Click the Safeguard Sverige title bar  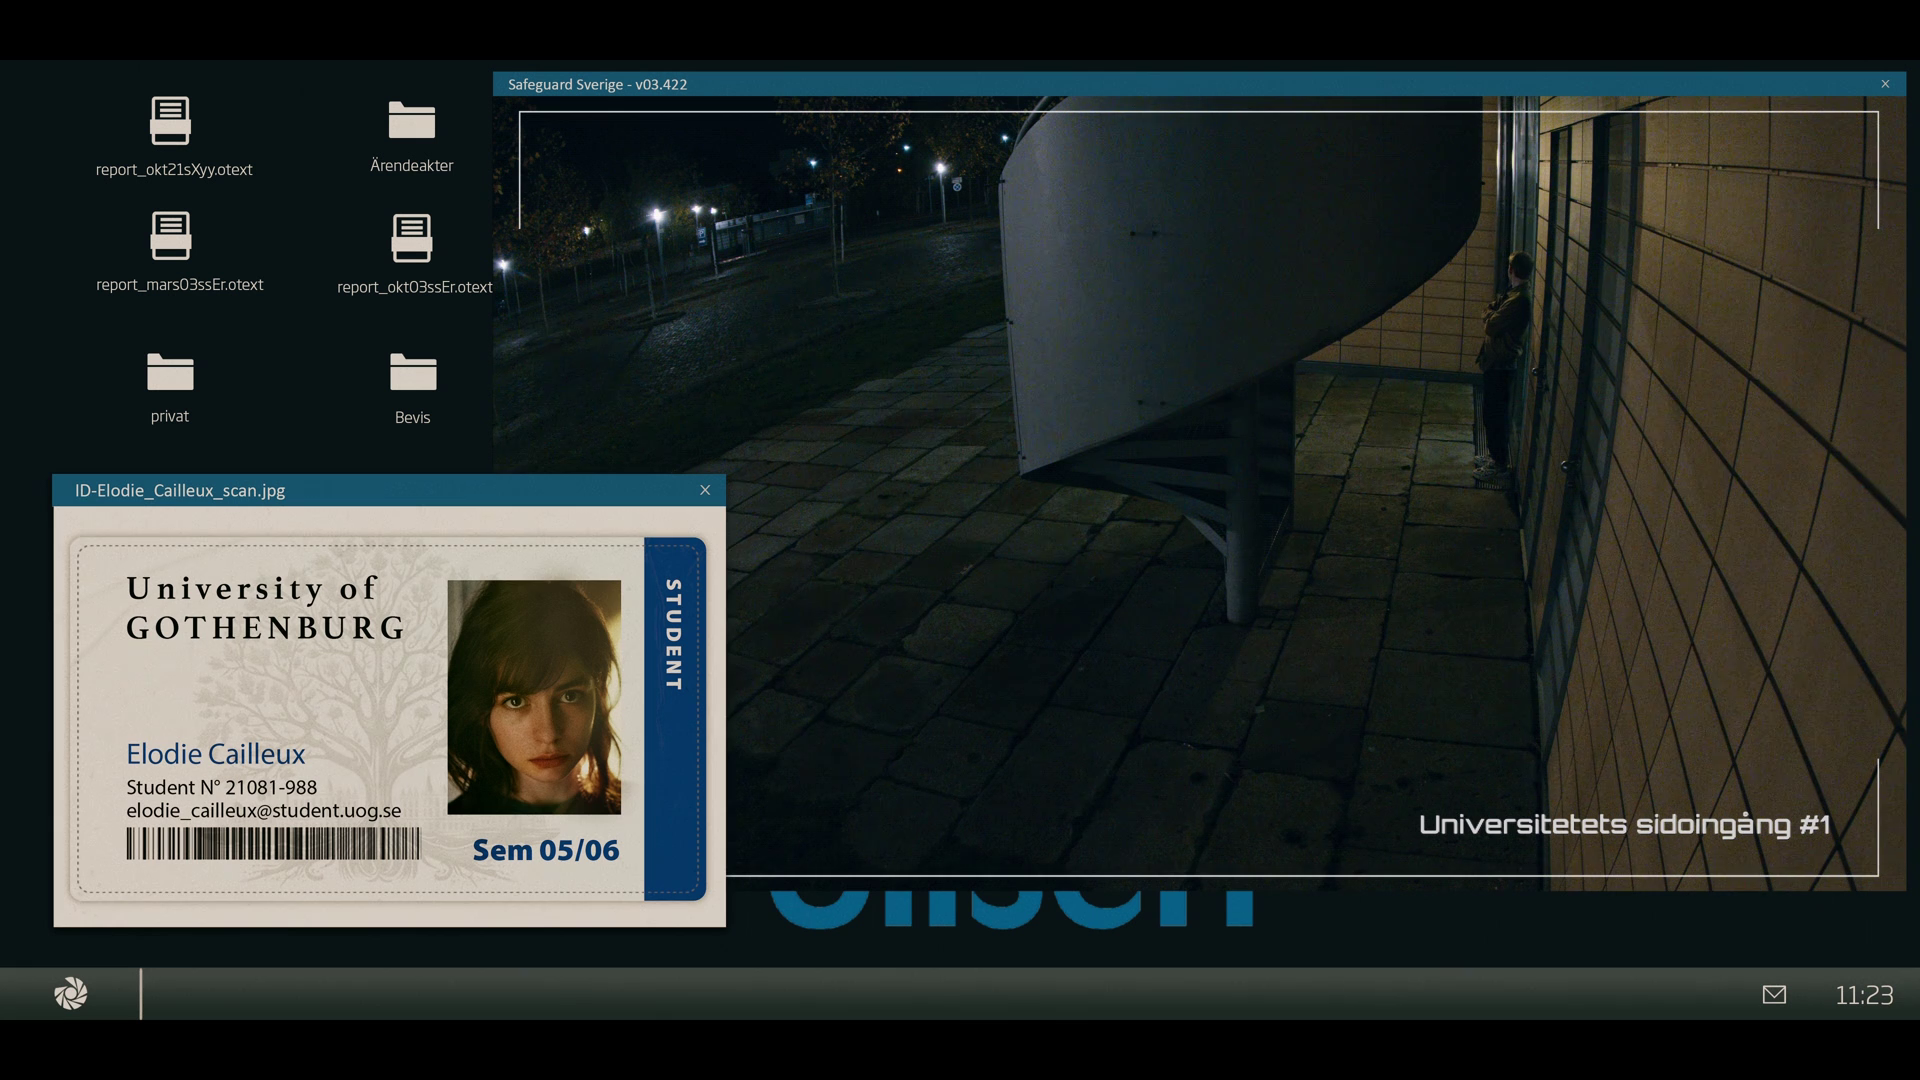(x=1100, y=84)
